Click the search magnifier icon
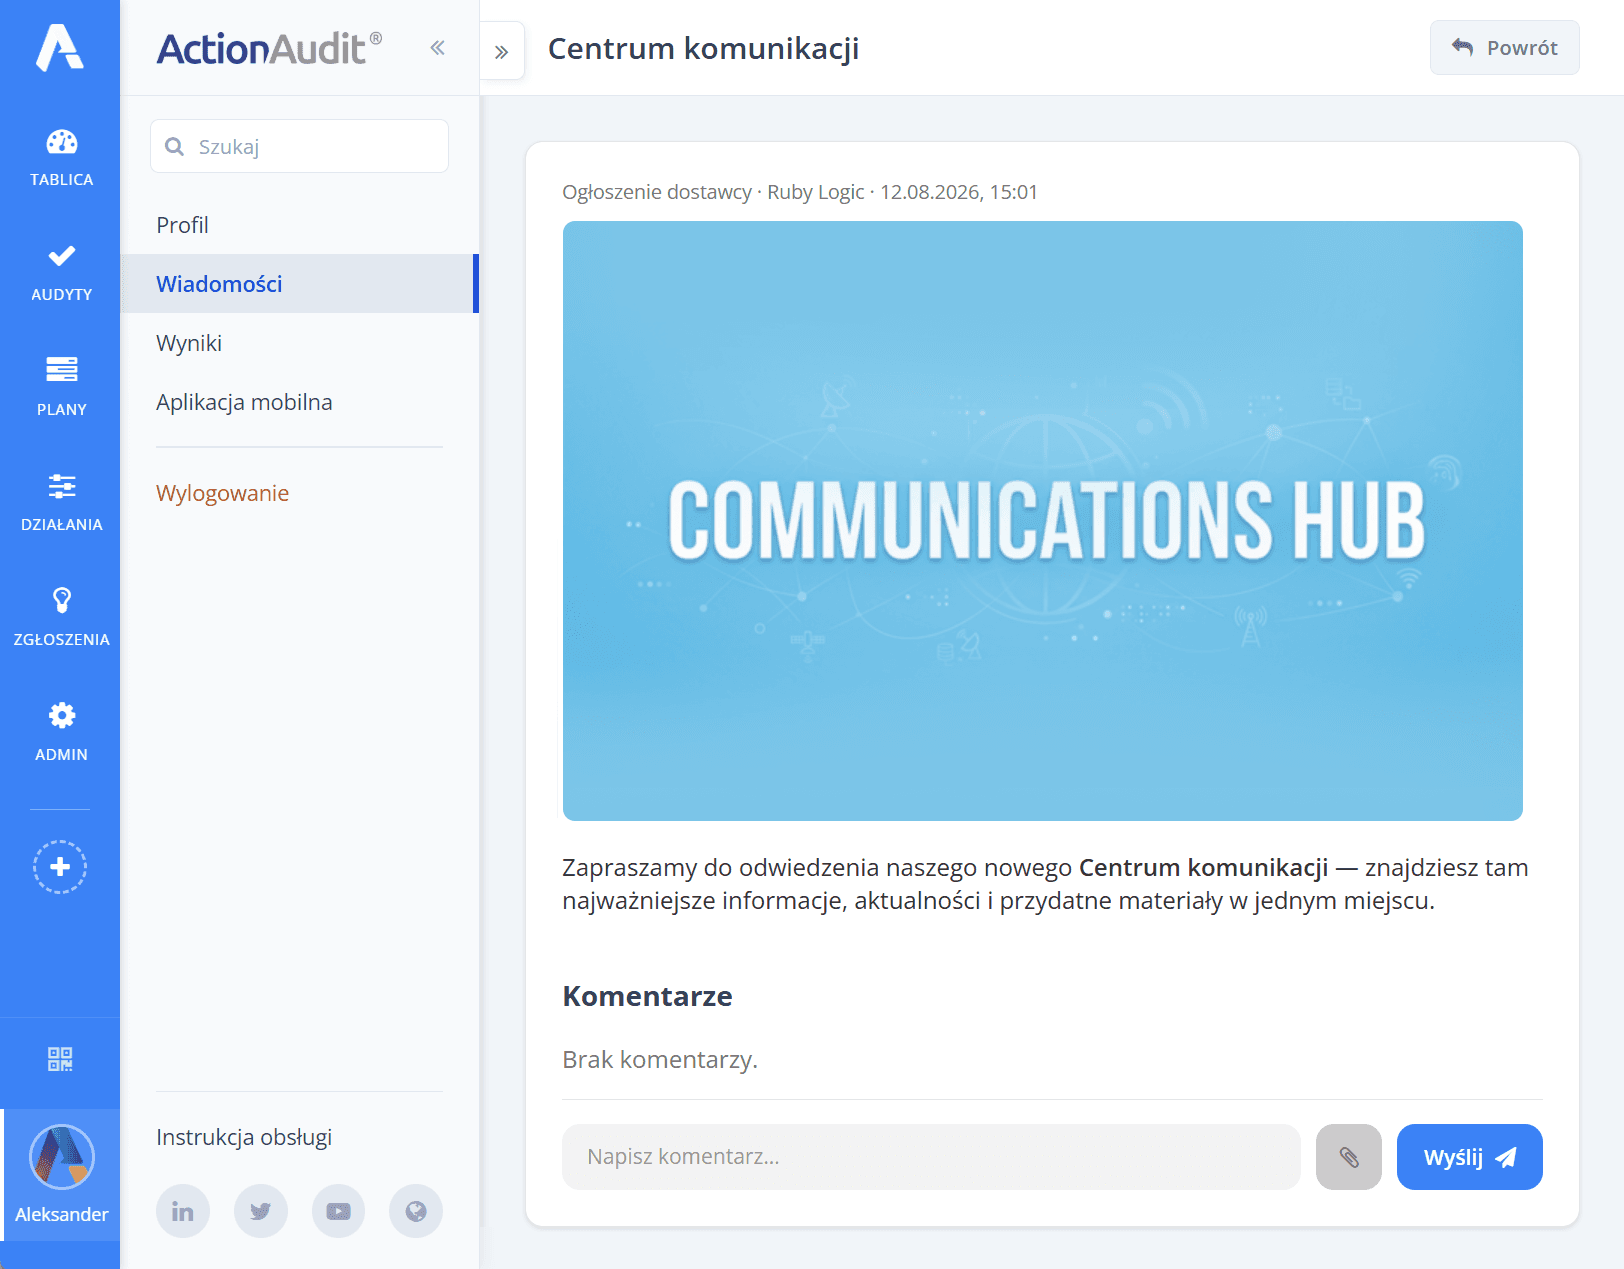 (174, 147)
